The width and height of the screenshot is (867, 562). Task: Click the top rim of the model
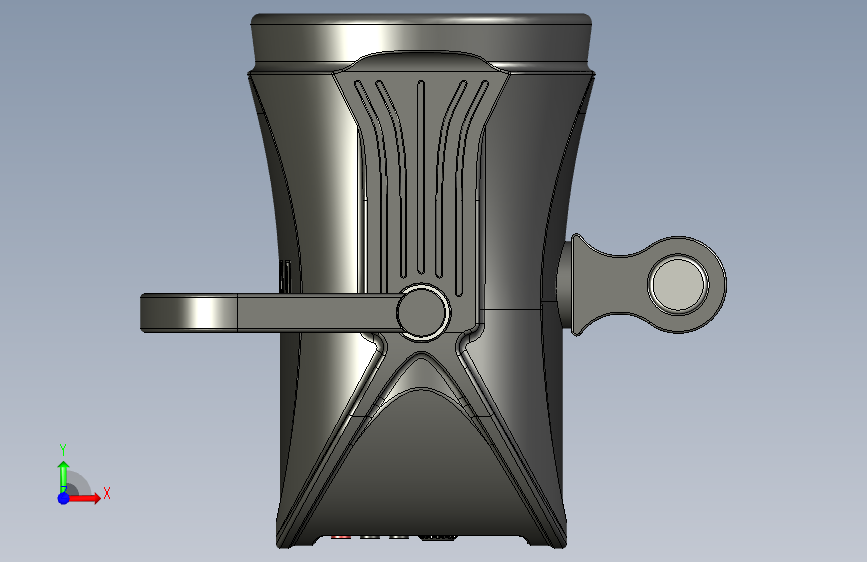(x=421, y=19)
